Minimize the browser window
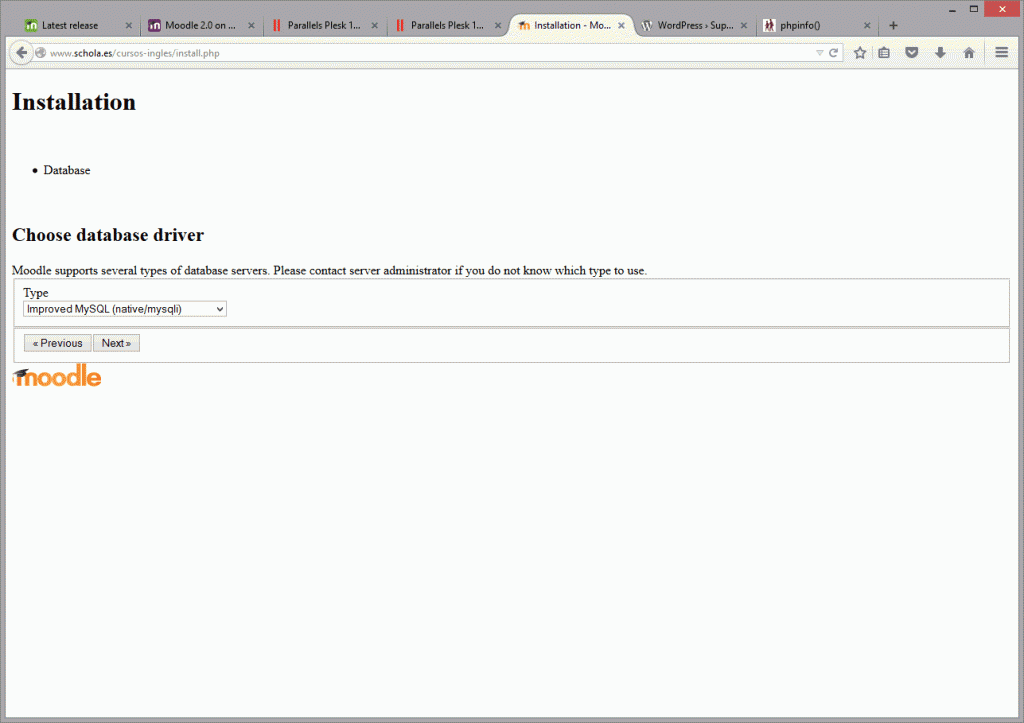This screenshot has height=723, width=1024. pyautogui.click(x=952, y=9)
